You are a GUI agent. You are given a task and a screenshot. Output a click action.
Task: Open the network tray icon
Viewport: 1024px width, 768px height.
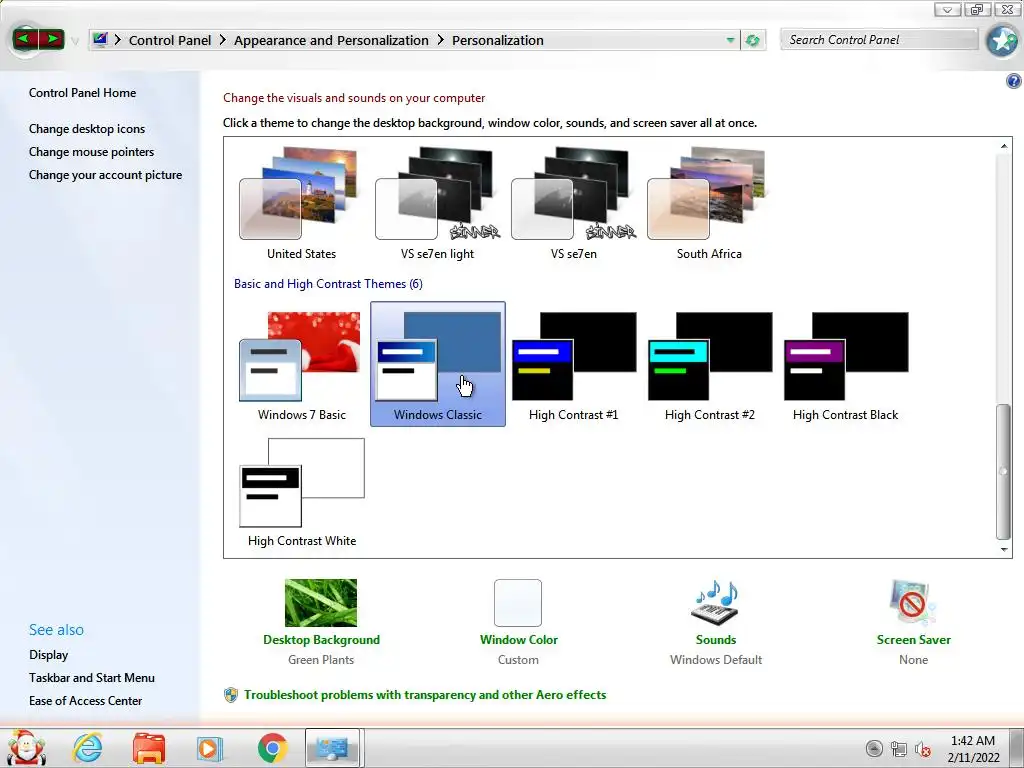pyautogui.click(x=899, y=749)
